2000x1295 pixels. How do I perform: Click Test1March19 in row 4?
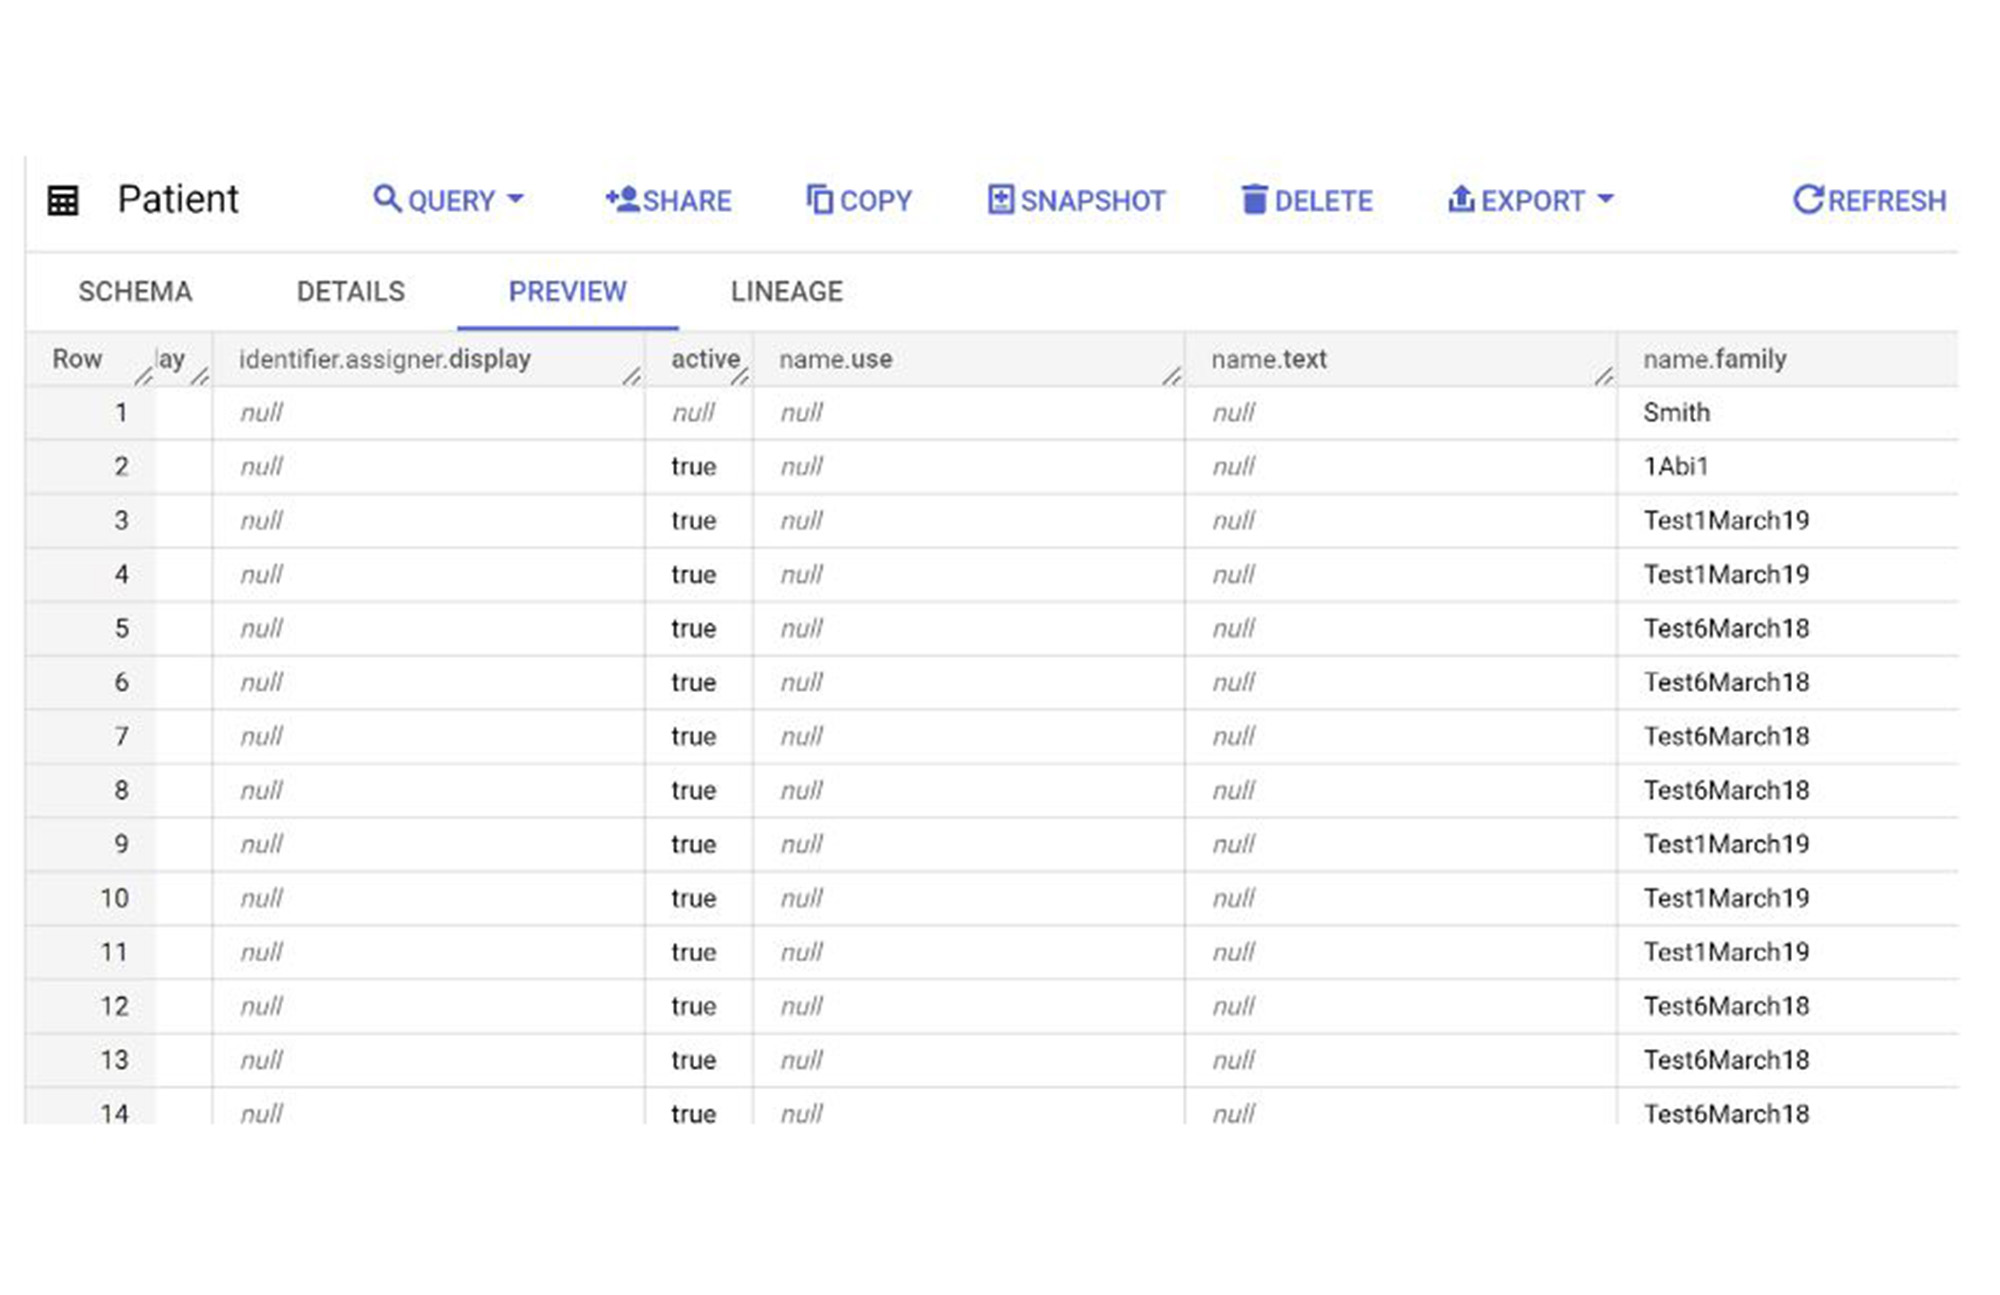click(1727, 574)
